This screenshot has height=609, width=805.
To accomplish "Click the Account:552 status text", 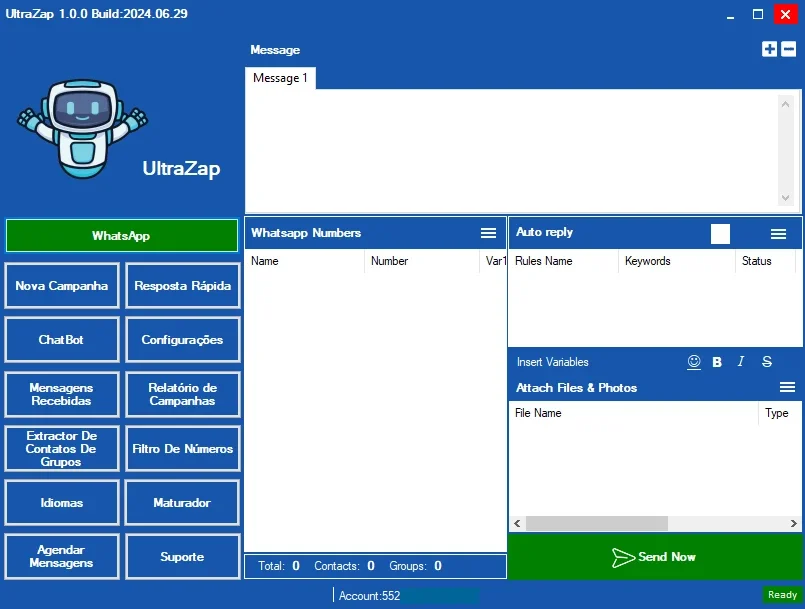I will pos(370,596).
